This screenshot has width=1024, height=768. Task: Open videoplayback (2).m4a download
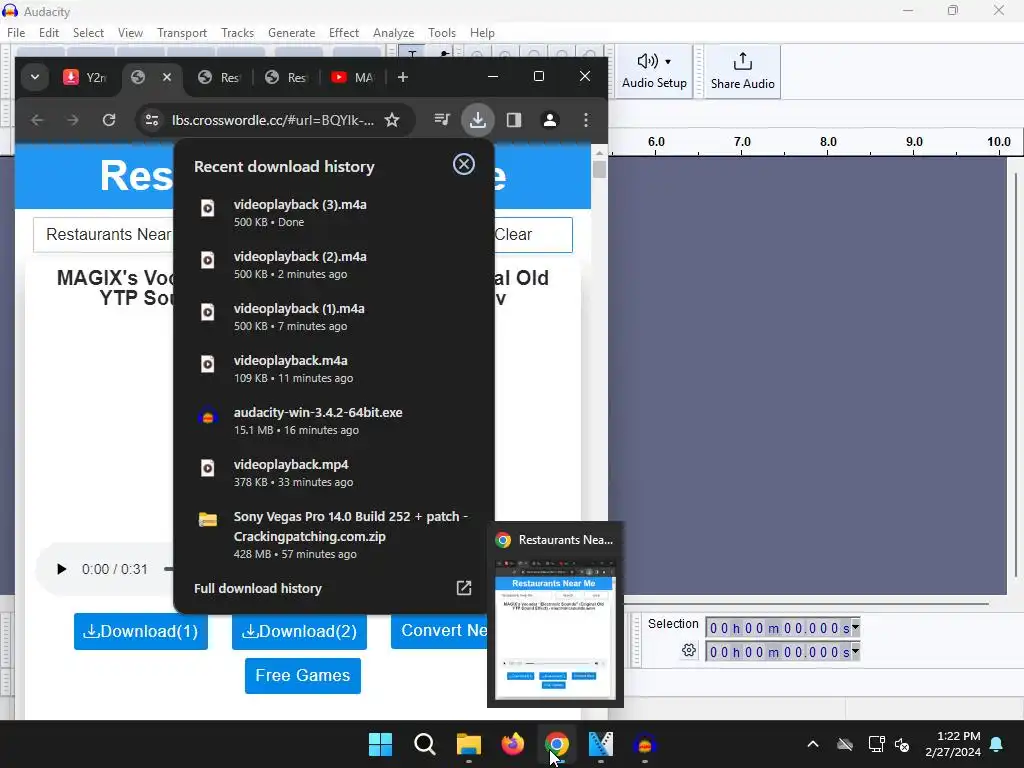[x=333, y=264]
